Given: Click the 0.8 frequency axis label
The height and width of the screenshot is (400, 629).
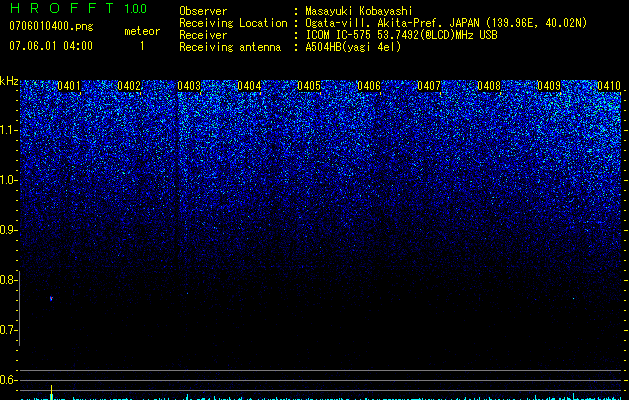Looking at the screenshot, I should coord(8,280).
